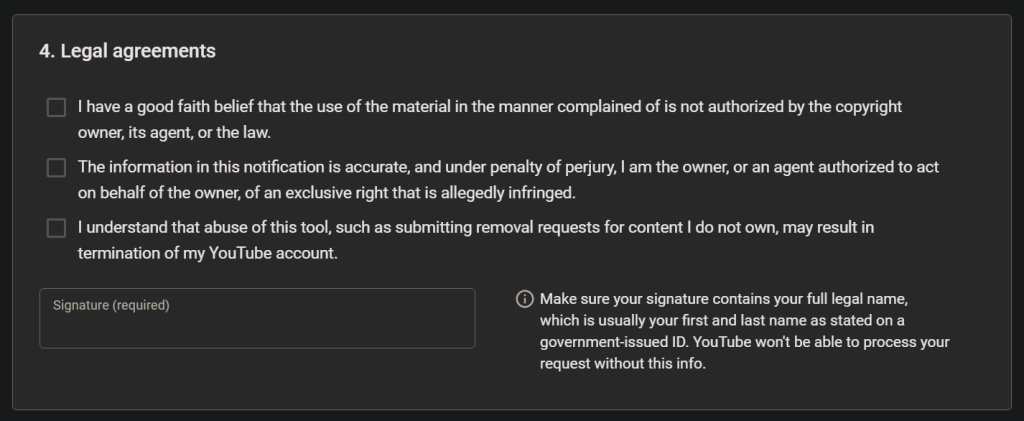1024x421 pixels.
Task: Click the "4. Legal agreements" section heading
Action: click(x=127, y=50)
